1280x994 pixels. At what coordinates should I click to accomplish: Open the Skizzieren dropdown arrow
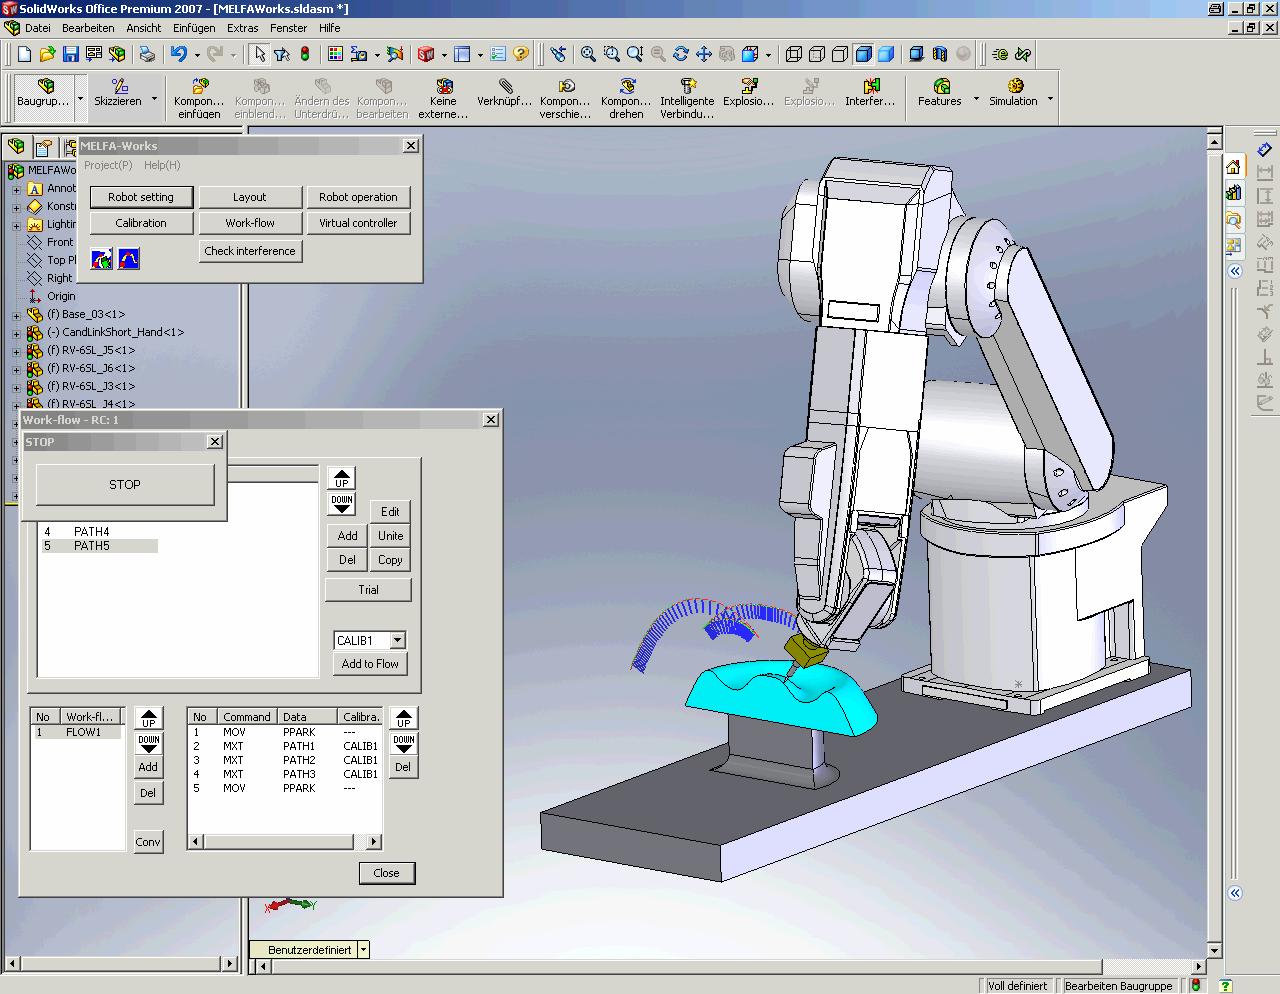(x=154, y=99)
